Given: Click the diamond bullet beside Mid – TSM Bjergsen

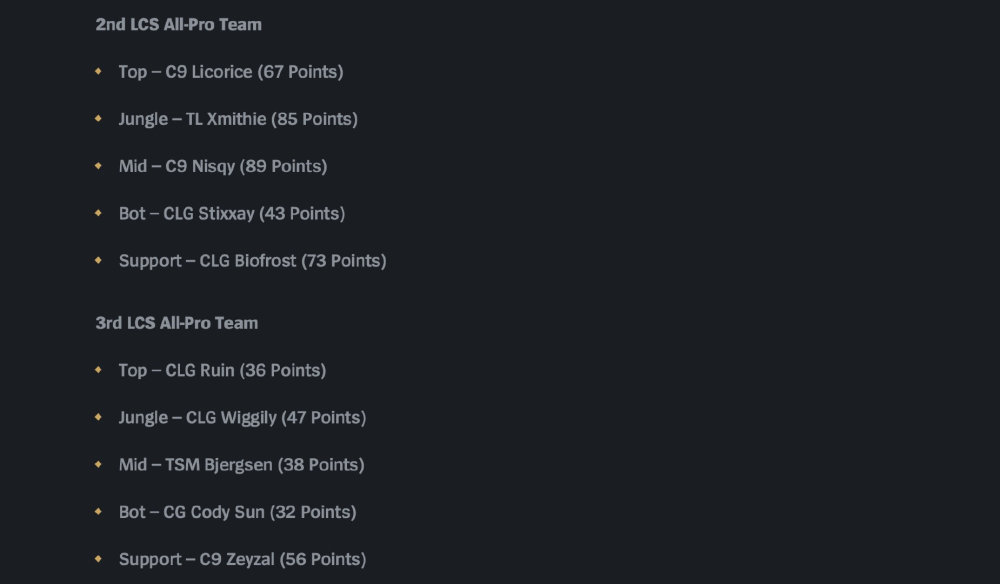Looking at the screenshot, I should [x=98, y=464].
